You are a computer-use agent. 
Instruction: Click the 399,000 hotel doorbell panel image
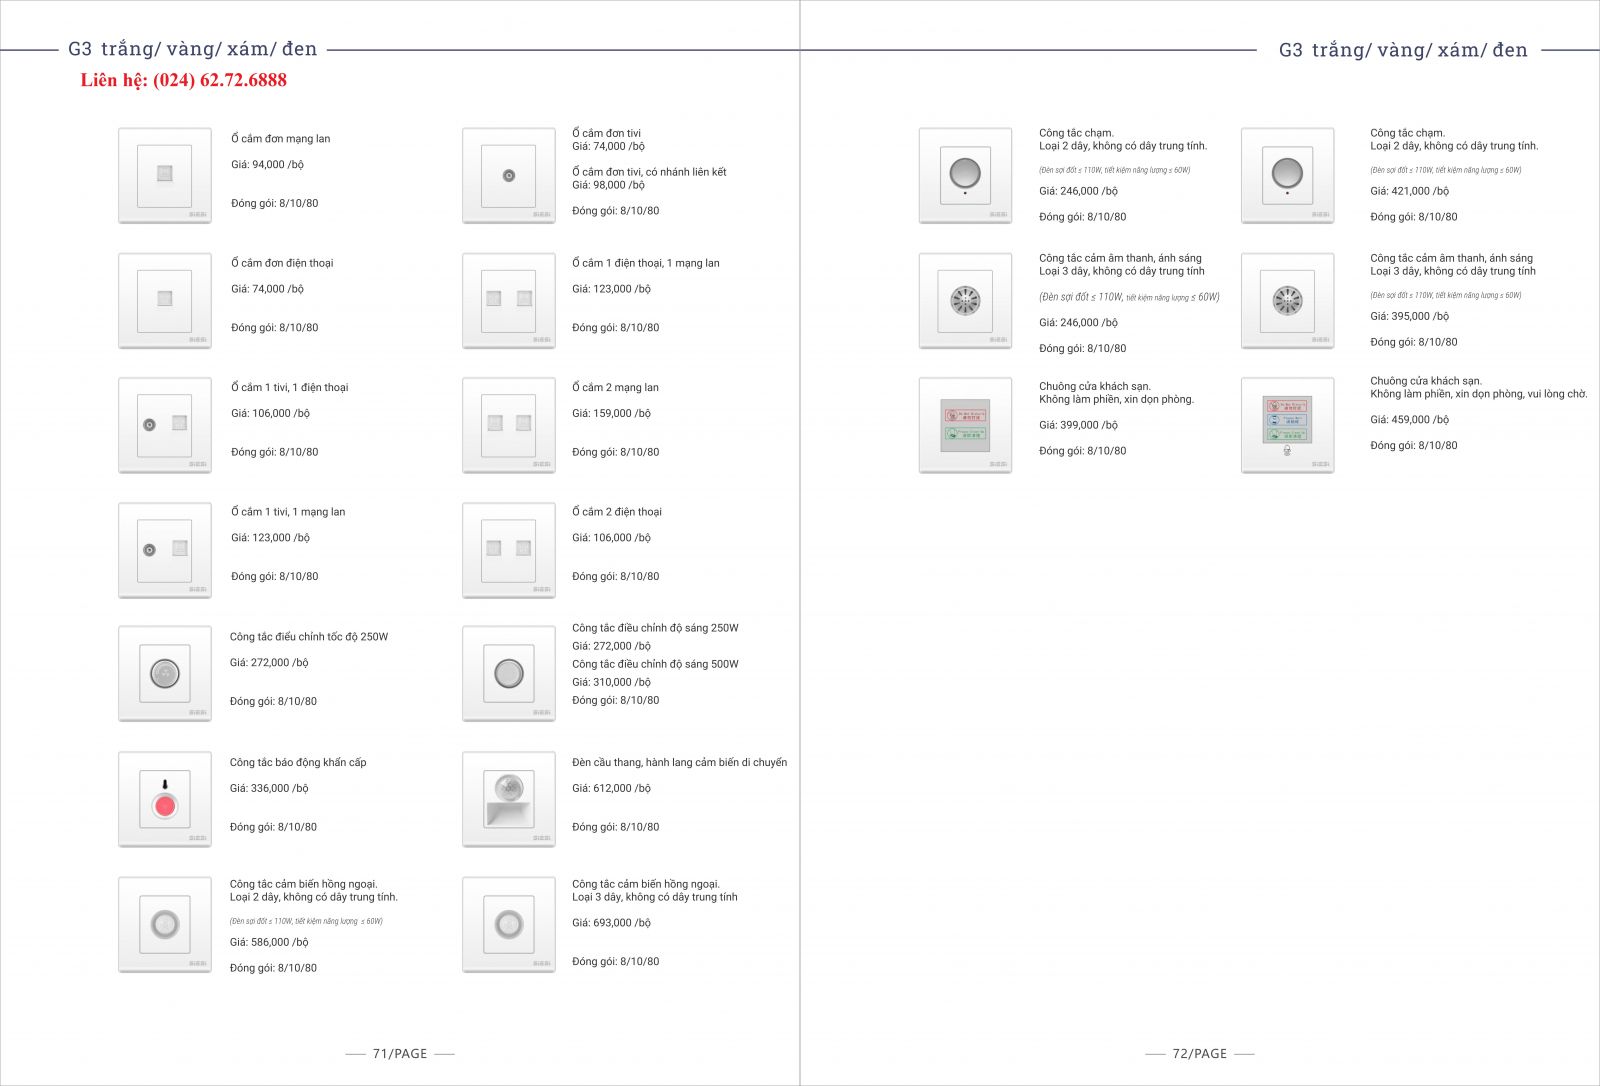965,424
